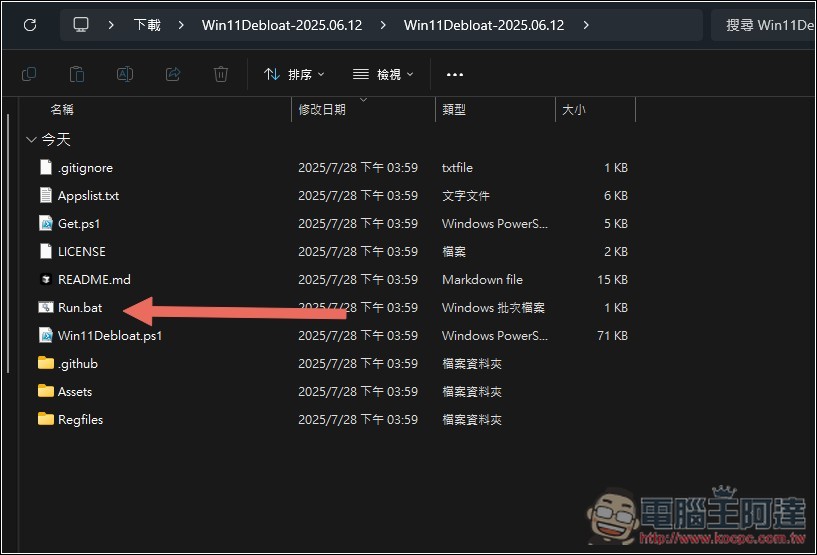Open the 排序 sort dropdown
The width and height of the screenshot is (817, 555).
click(x=294, y=75)
